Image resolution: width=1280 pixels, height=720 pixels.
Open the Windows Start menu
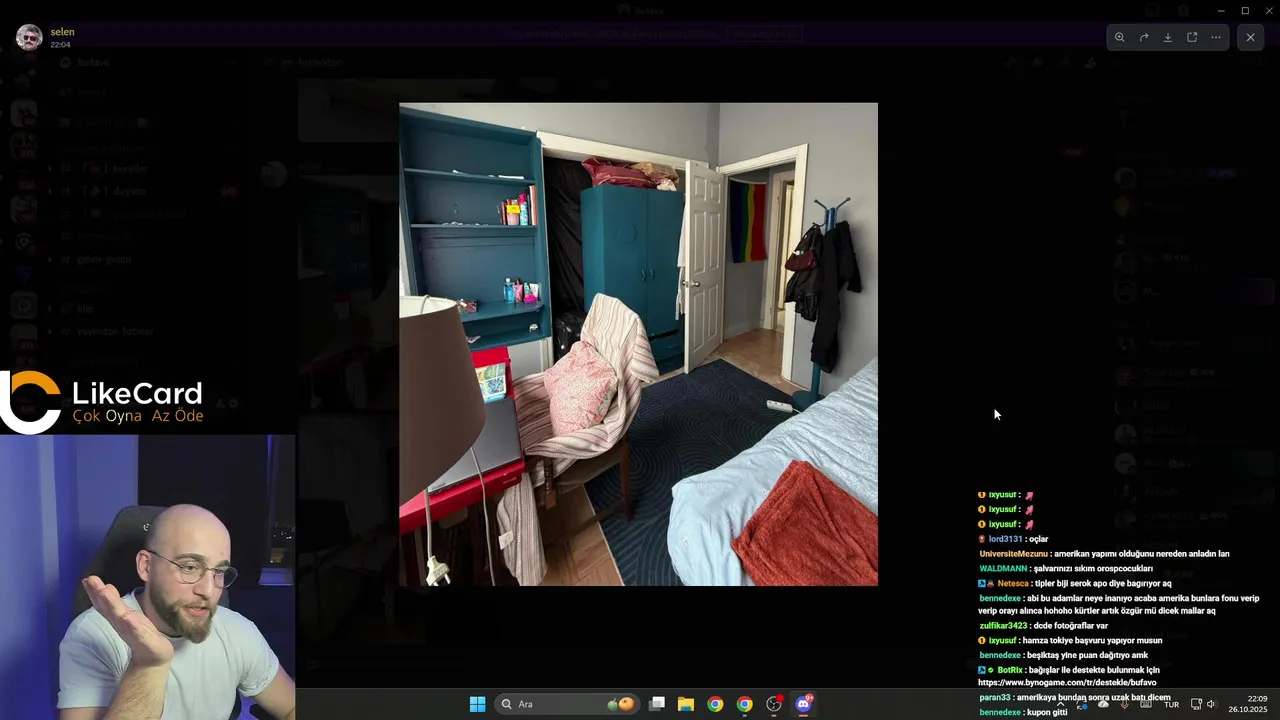tap(477, 704)
